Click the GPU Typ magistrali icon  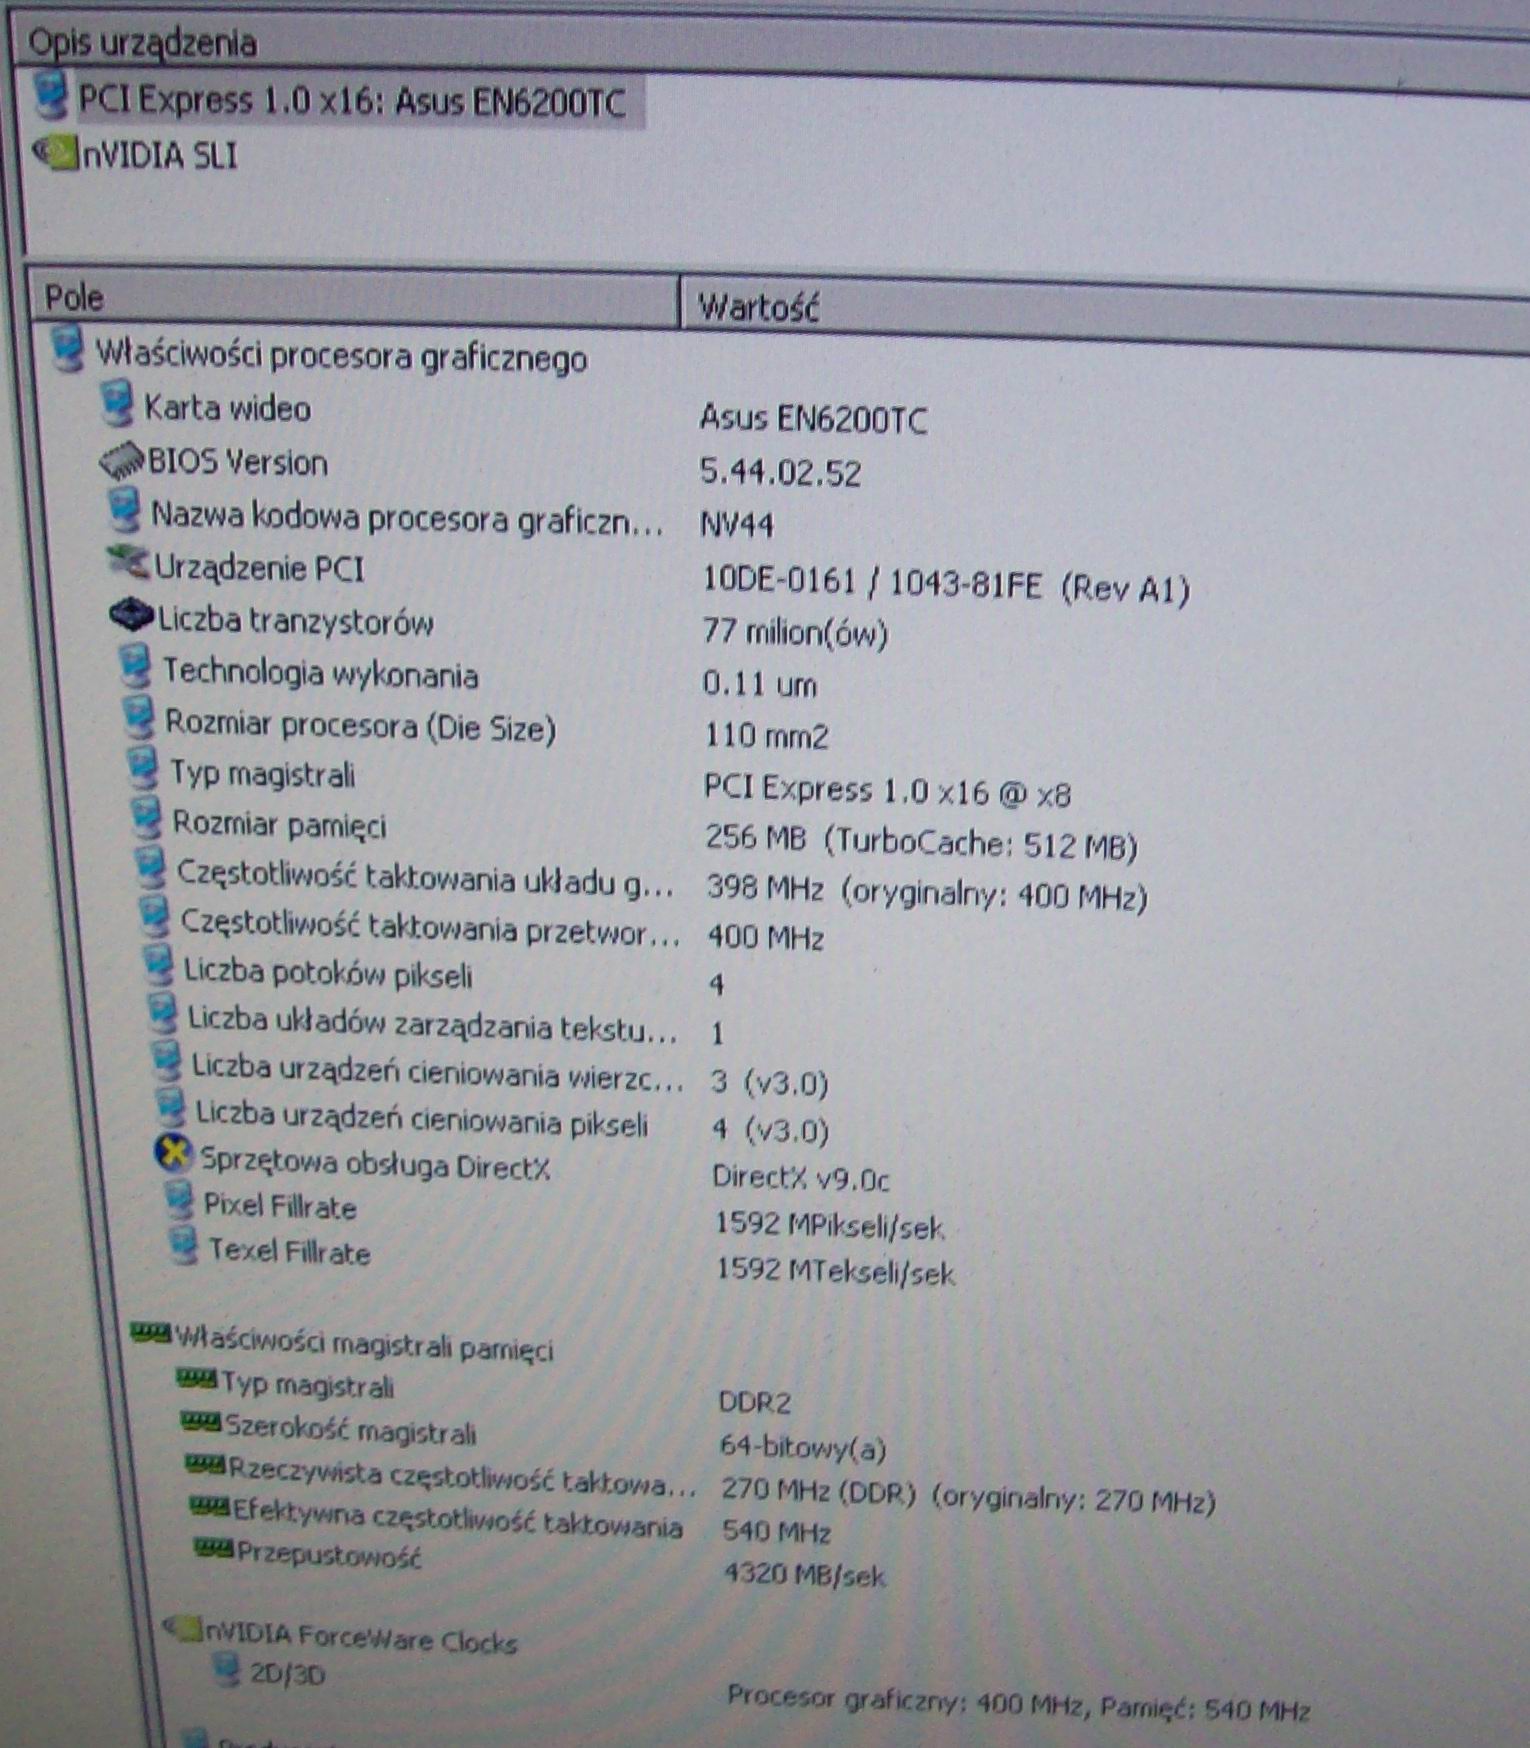pos(144,770)
